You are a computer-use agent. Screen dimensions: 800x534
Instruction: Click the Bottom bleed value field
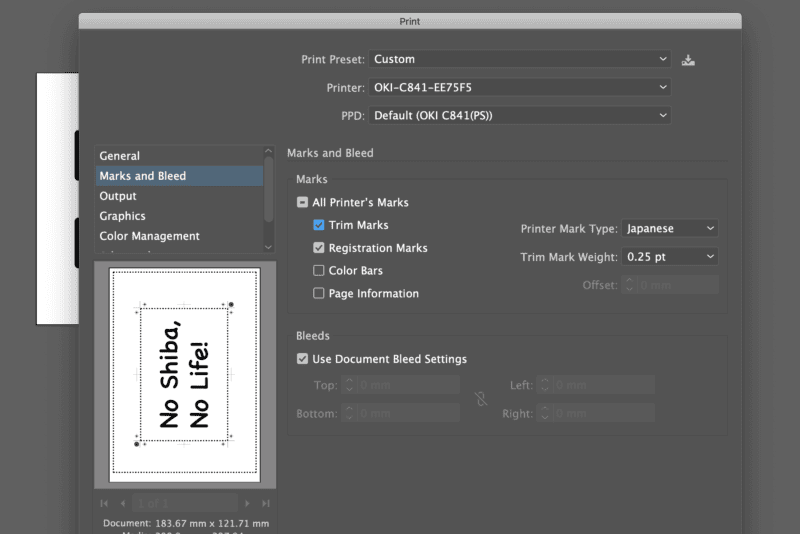(408, 413)
